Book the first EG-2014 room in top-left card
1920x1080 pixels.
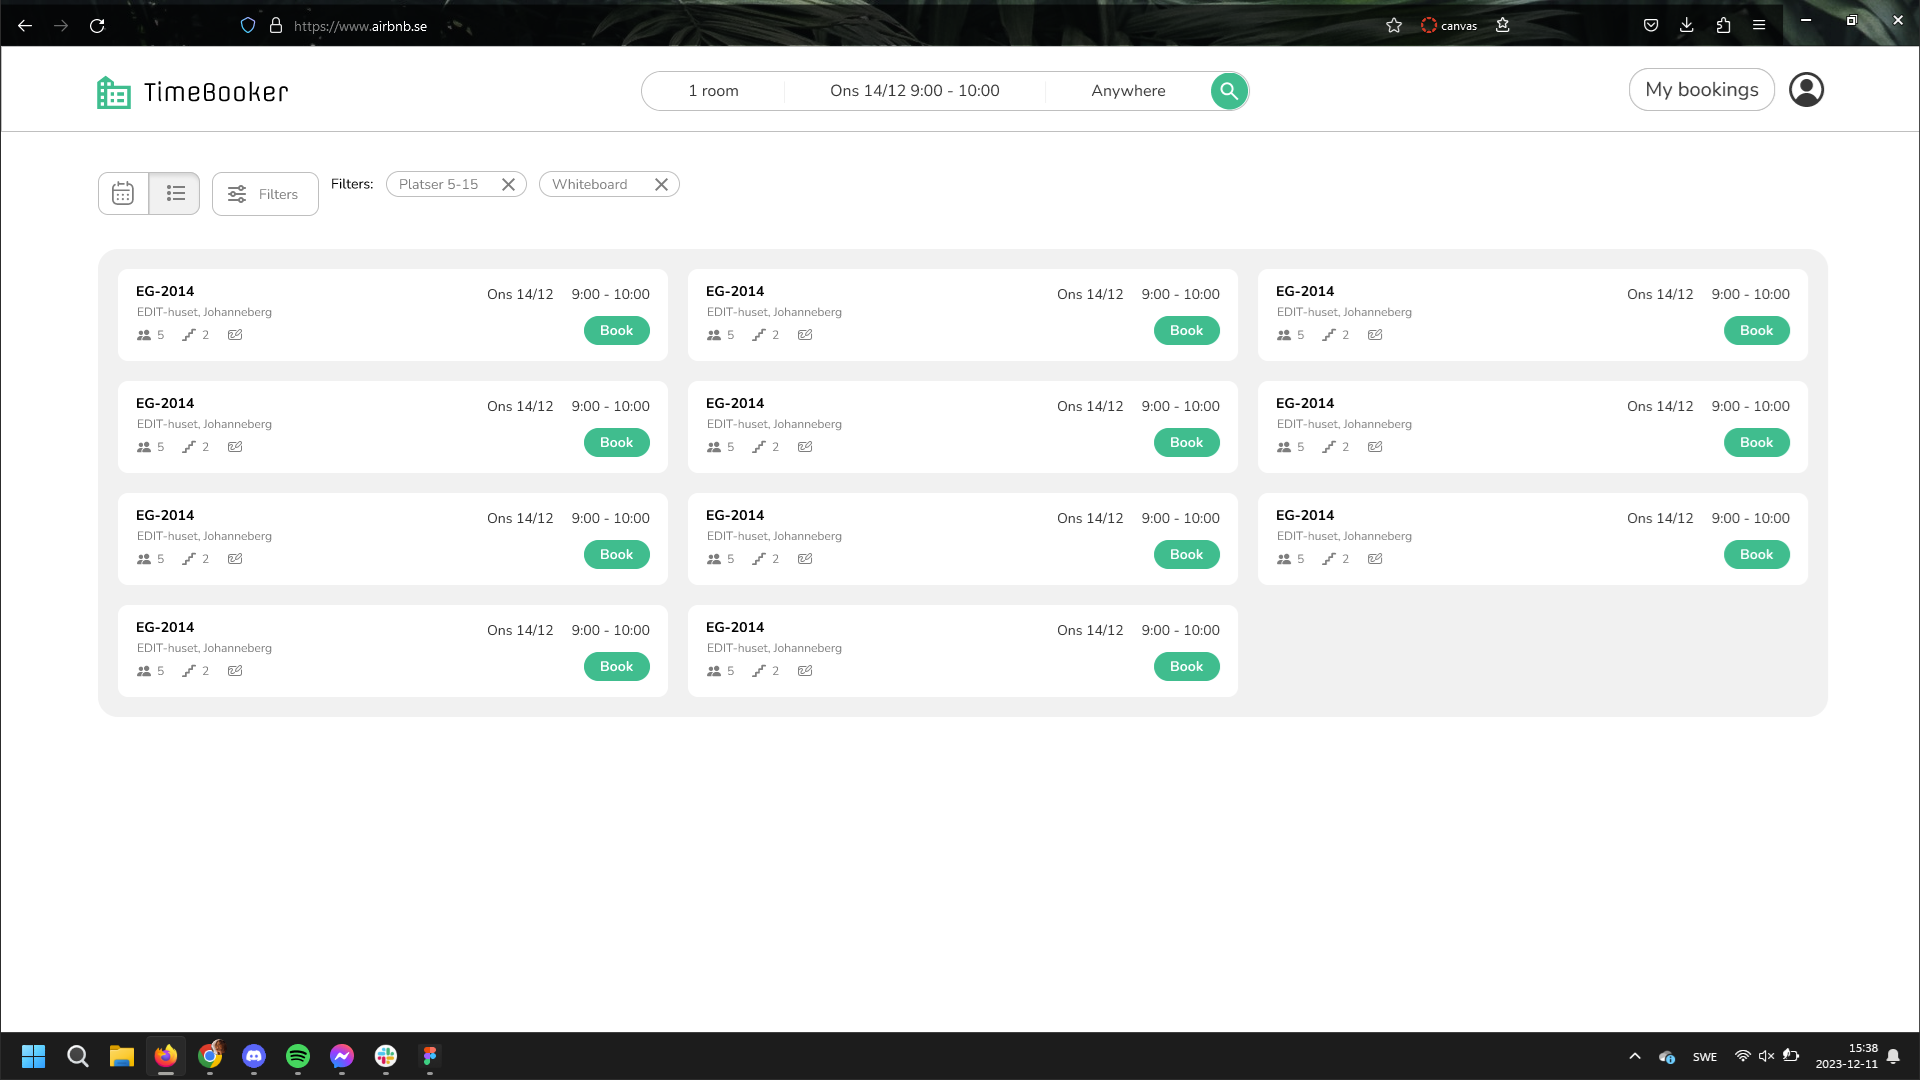click(x=616, y=331)
